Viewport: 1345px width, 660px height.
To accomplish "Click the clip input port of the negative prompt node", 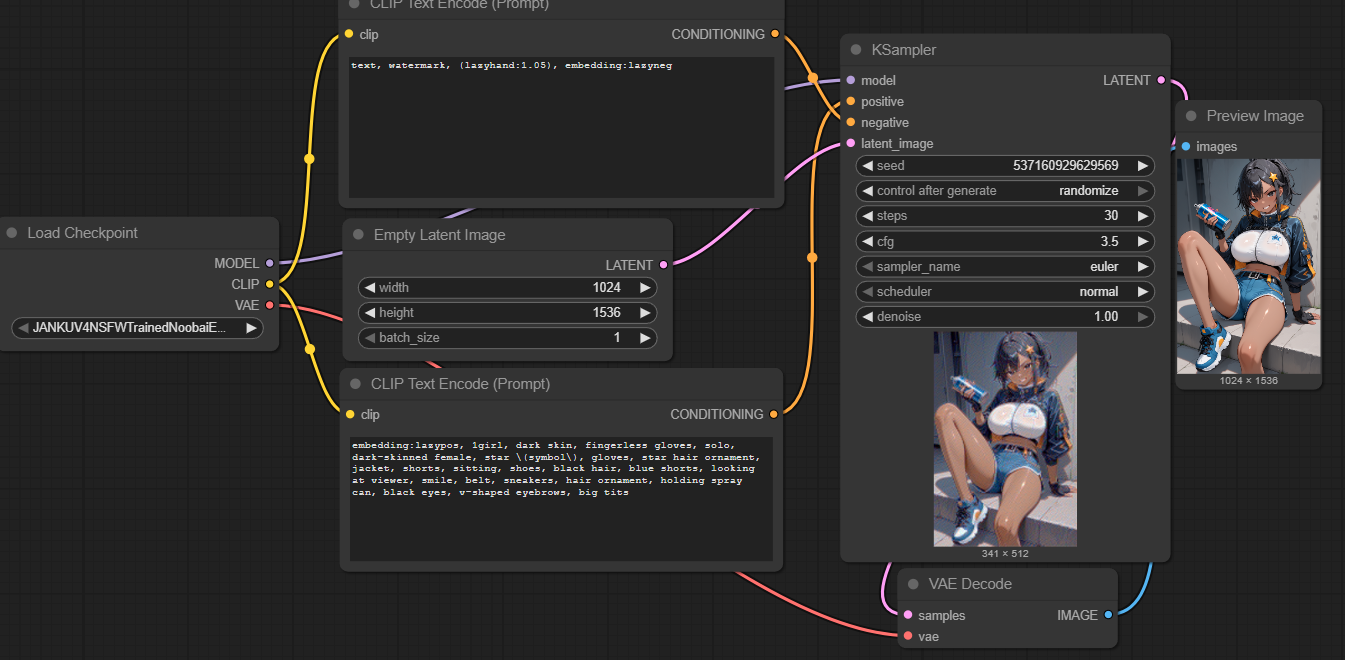I will coord(349,34).
